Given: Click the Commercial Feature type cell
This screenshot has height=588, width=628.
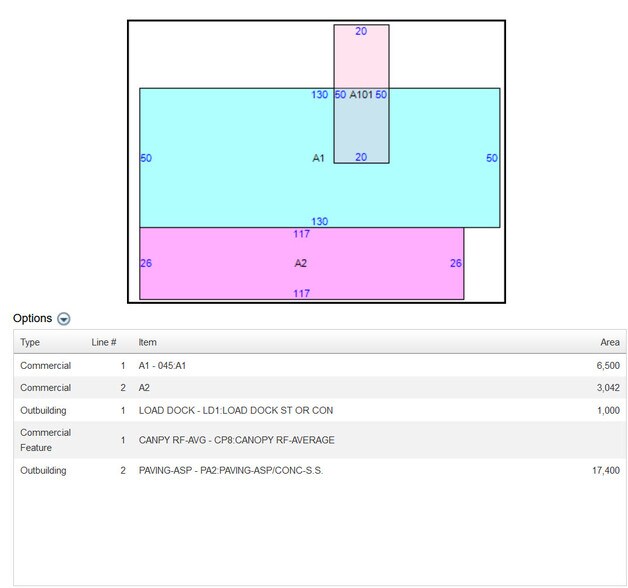Looking at the screenshot, I should click(45, 440).
